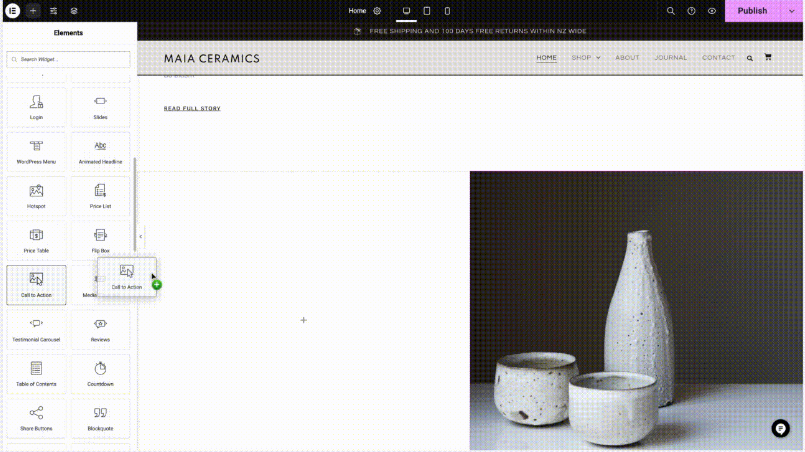Select the Countdown widget
Screen dimensions: 805x452
coord(101,374)
